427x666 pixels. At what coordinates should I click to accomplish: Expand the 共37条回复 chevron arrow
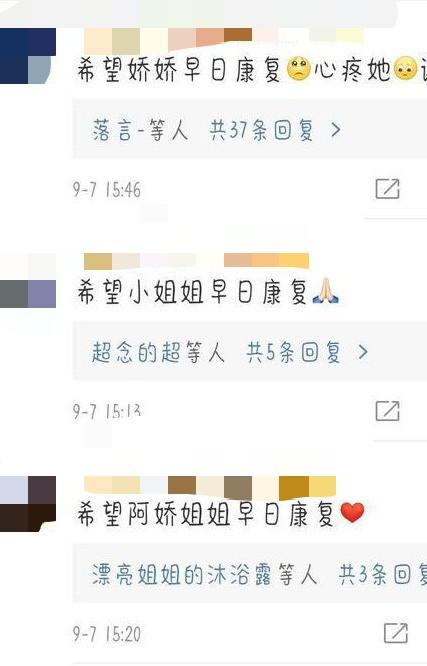[336, 130]
